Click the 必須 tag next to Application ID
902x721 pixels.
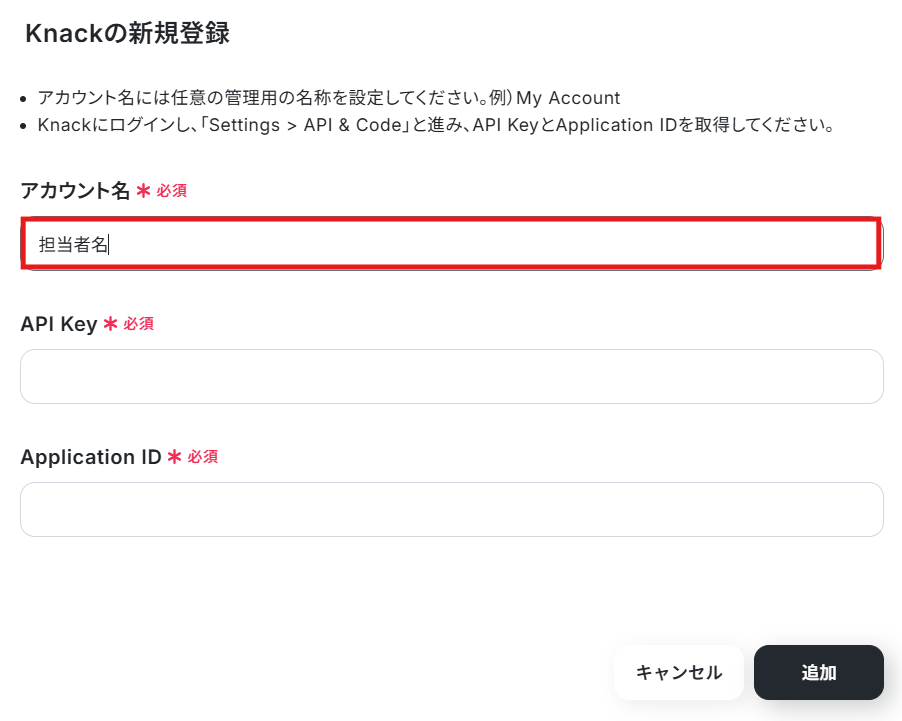[202, 457]
